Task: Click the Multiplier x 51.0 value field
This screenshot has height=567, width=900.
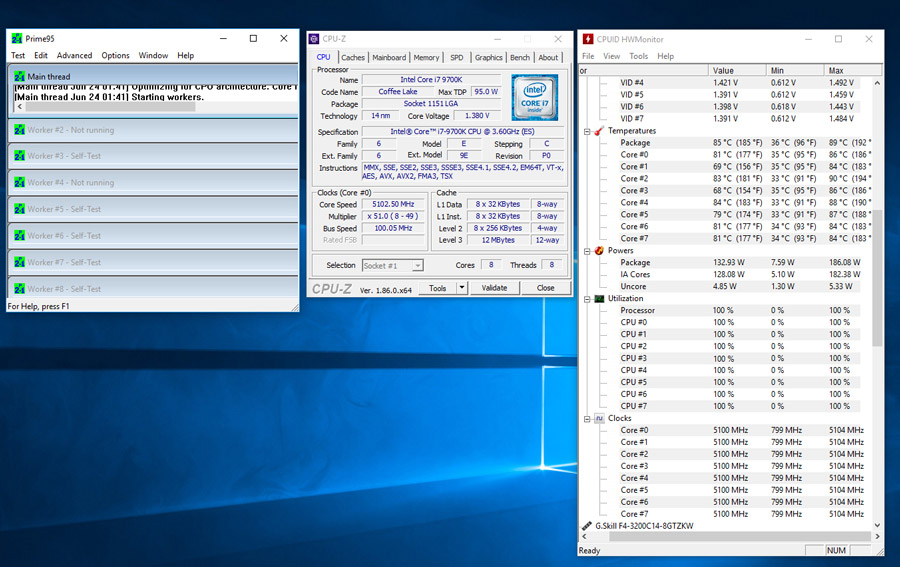Action: click(x=393, y=216)
